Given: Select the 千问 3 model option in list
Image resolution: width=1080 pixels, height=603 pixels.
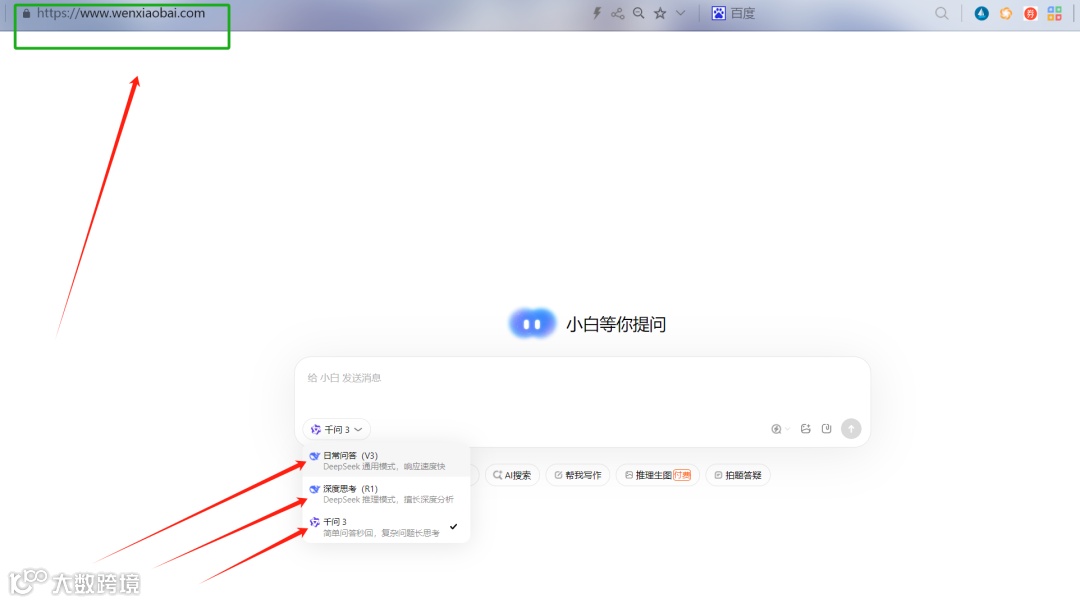Looking at the screenshot, I should coord(386,527).
